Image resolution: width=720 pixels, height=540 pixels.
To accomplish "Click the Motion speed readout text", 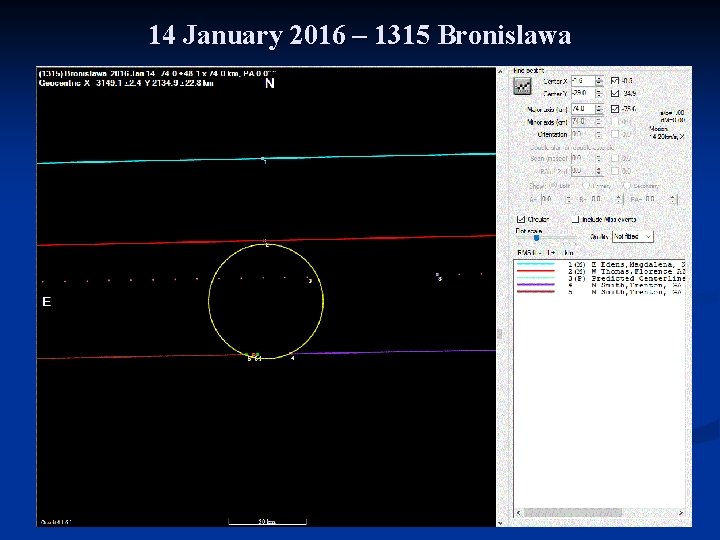I will coord(667,133).
